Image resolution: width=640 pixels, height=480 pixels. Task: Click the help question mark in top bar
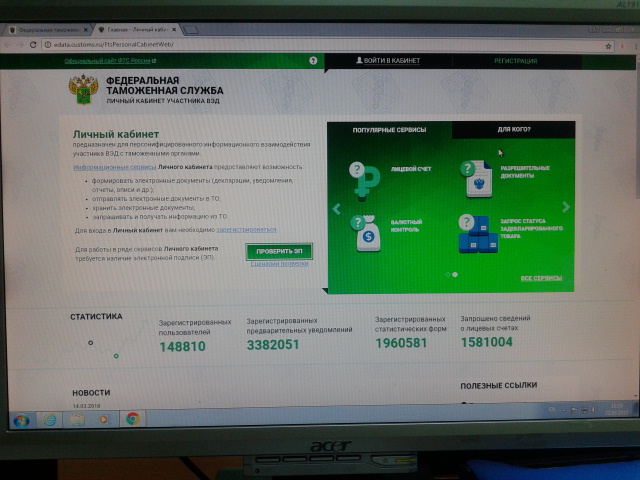313,61
